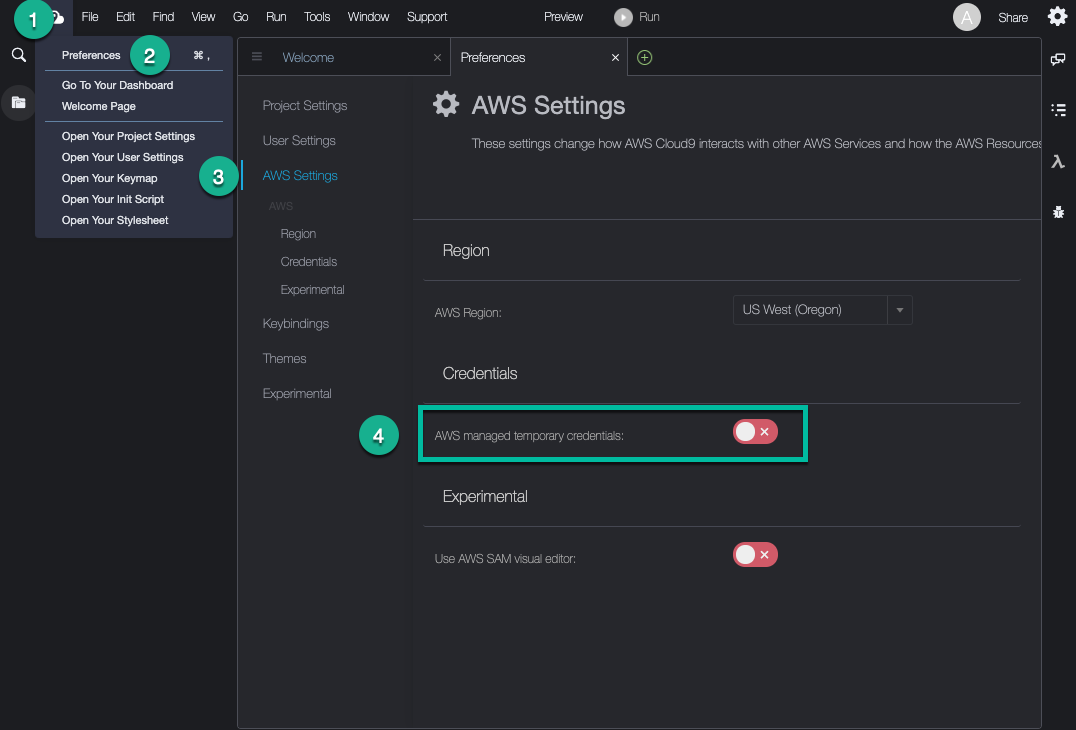Open the Find menu
Screen dimensions: 1076x730
tap(163, 17)
